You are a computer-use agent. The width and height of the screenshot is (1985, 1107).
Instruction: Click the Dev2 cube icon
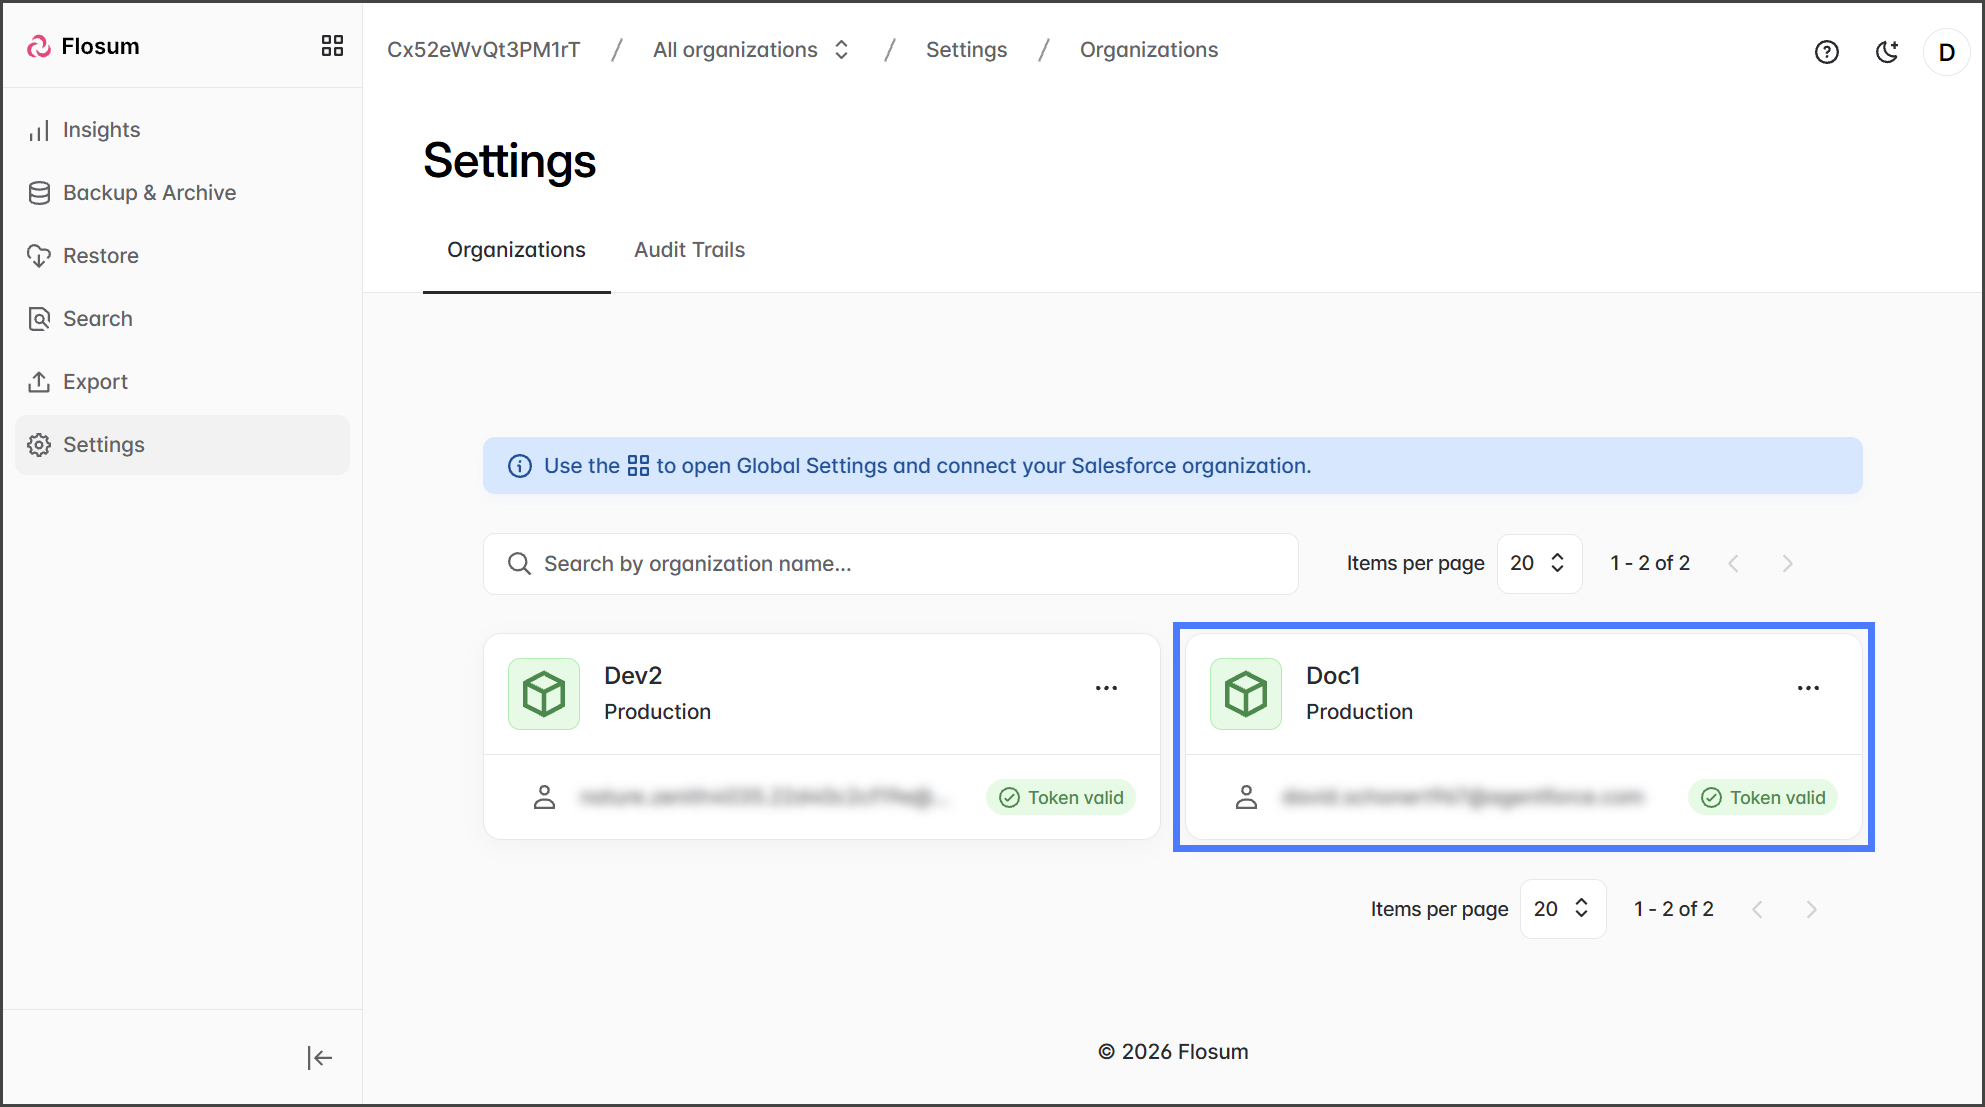[x=544, y=693]
